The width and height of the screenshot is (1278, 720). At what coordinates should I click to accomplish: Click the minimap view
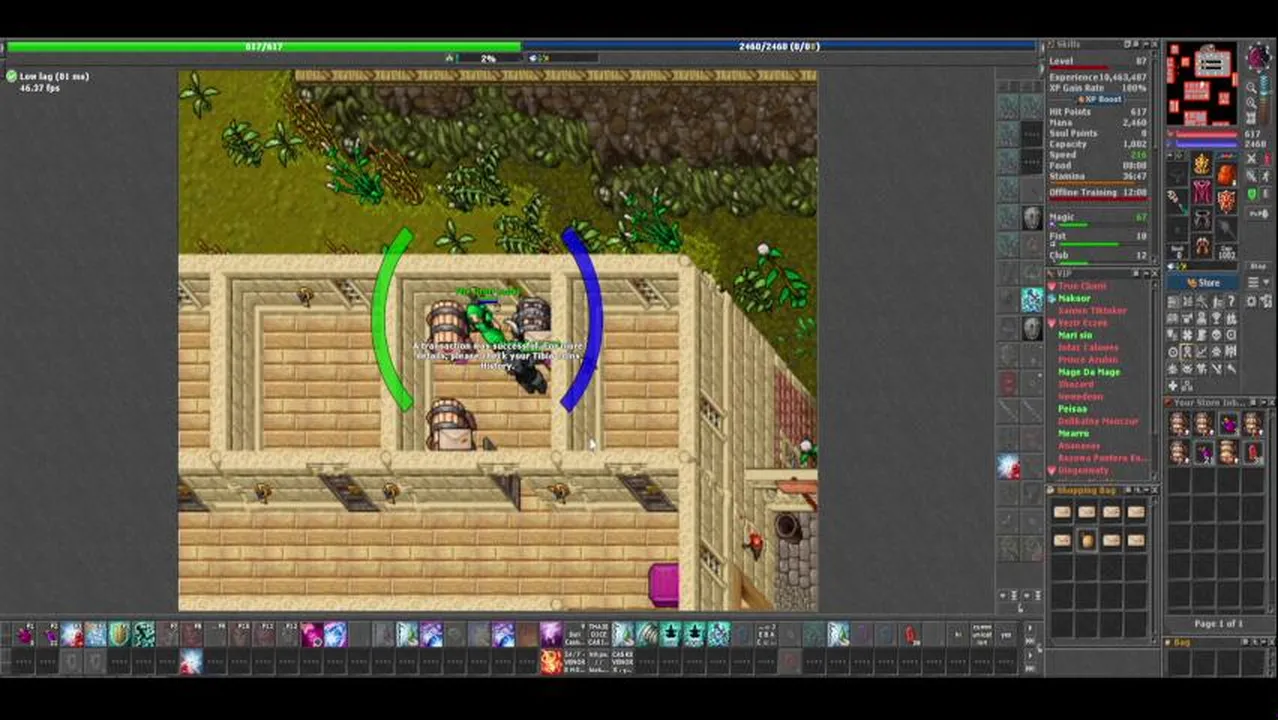click(1202, 84)
